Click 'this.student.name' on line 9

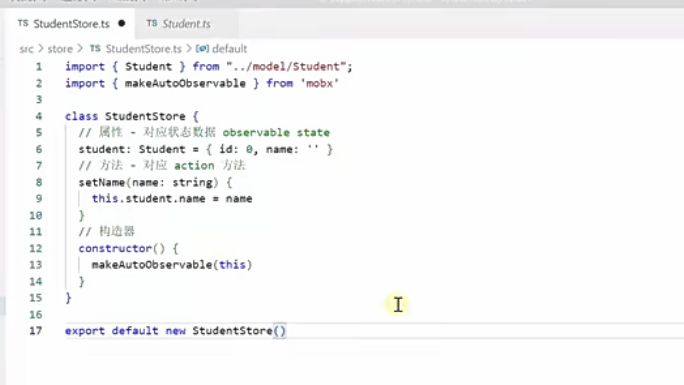(x=148, y=199)
